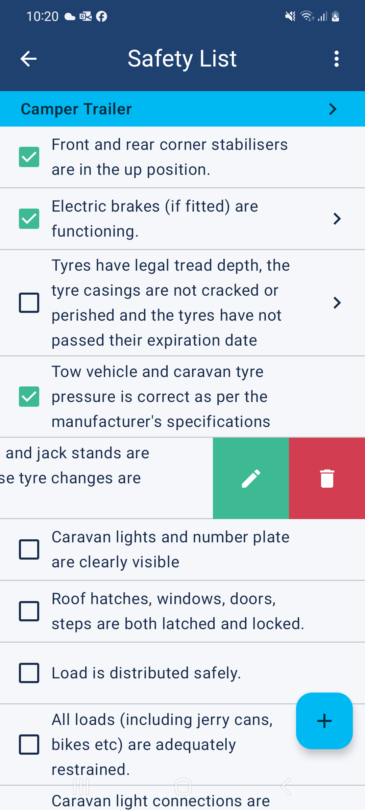Open the three-dot overflow menu
Screen dimensions: 365x810
(x=337, y=59)
